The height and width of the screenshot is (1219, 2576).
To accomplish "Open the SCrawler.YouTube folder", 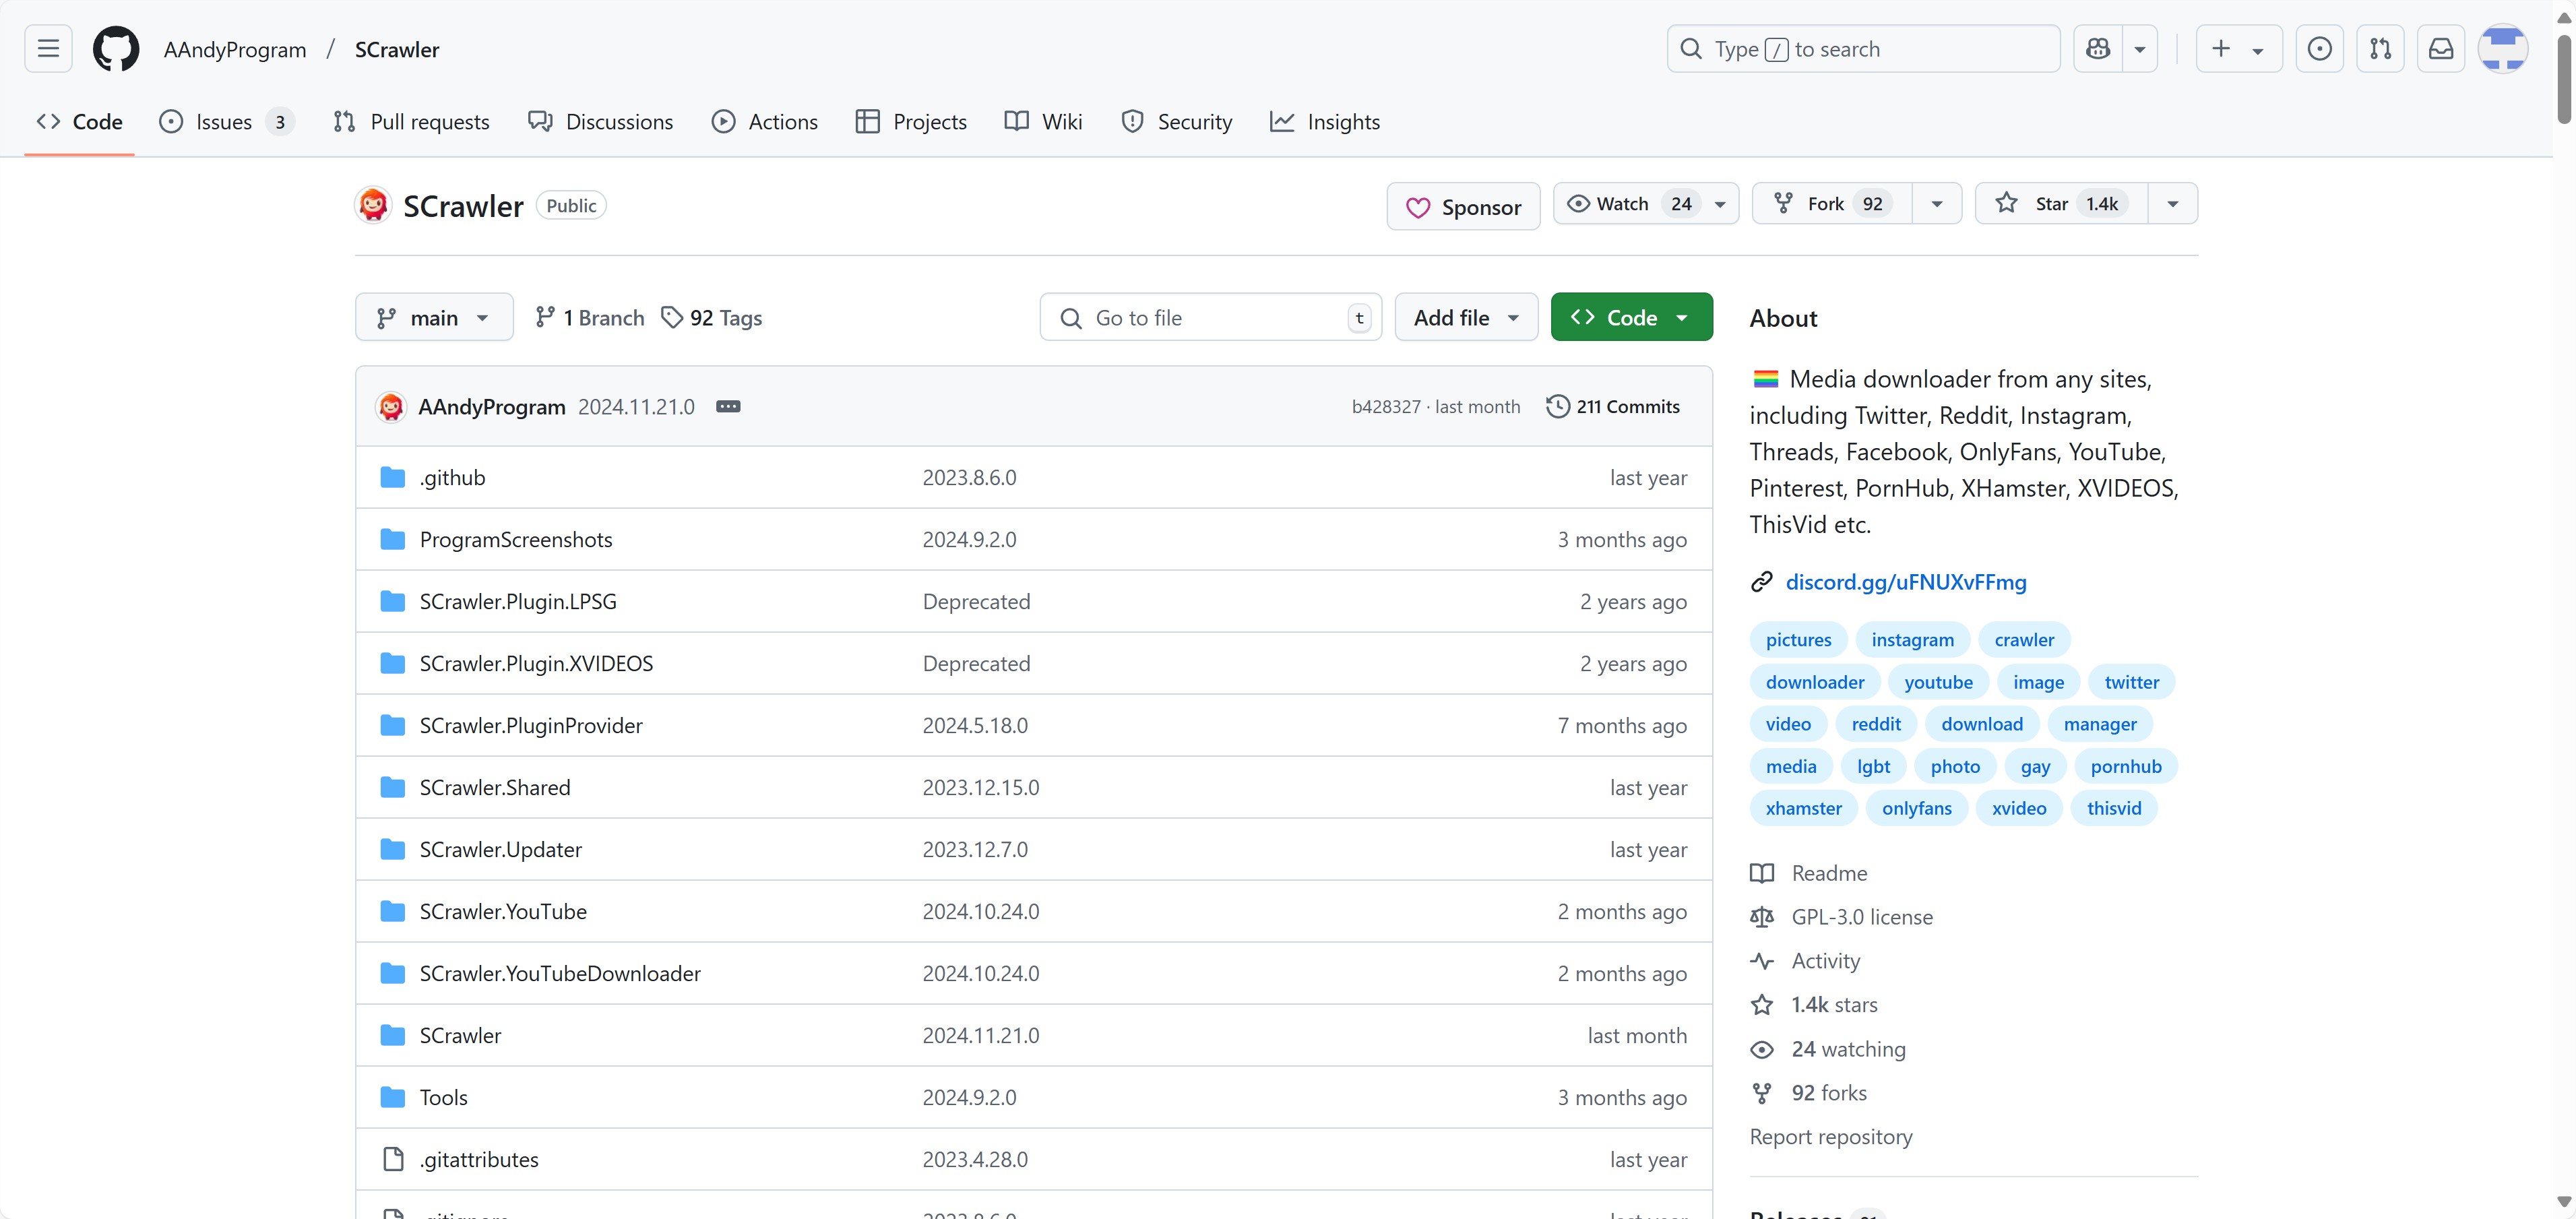I will pos(503,912).
